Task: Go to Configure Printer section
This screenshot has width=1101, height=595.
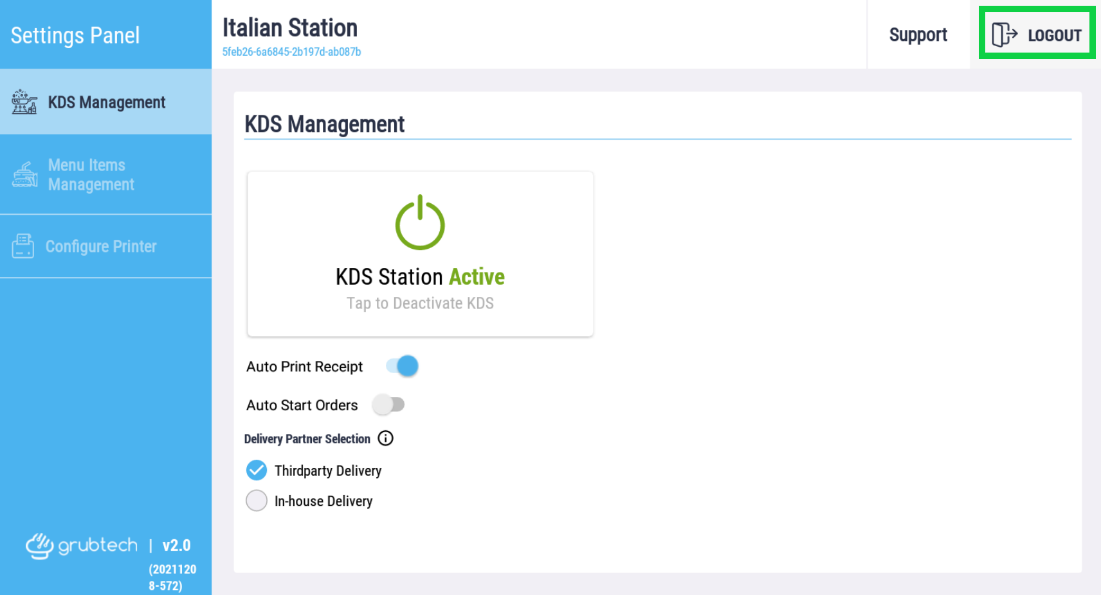Action: (105, 246)
